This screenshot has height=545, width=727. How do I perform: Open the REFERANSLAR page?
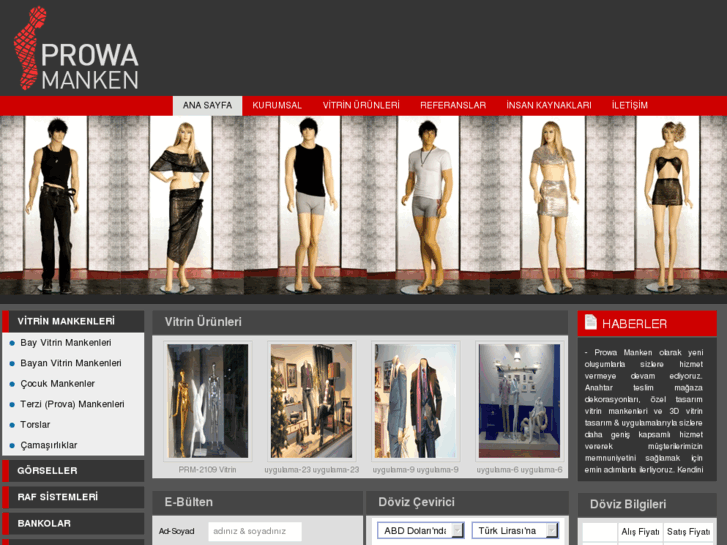pyautogui.click(x=453, y=105)
